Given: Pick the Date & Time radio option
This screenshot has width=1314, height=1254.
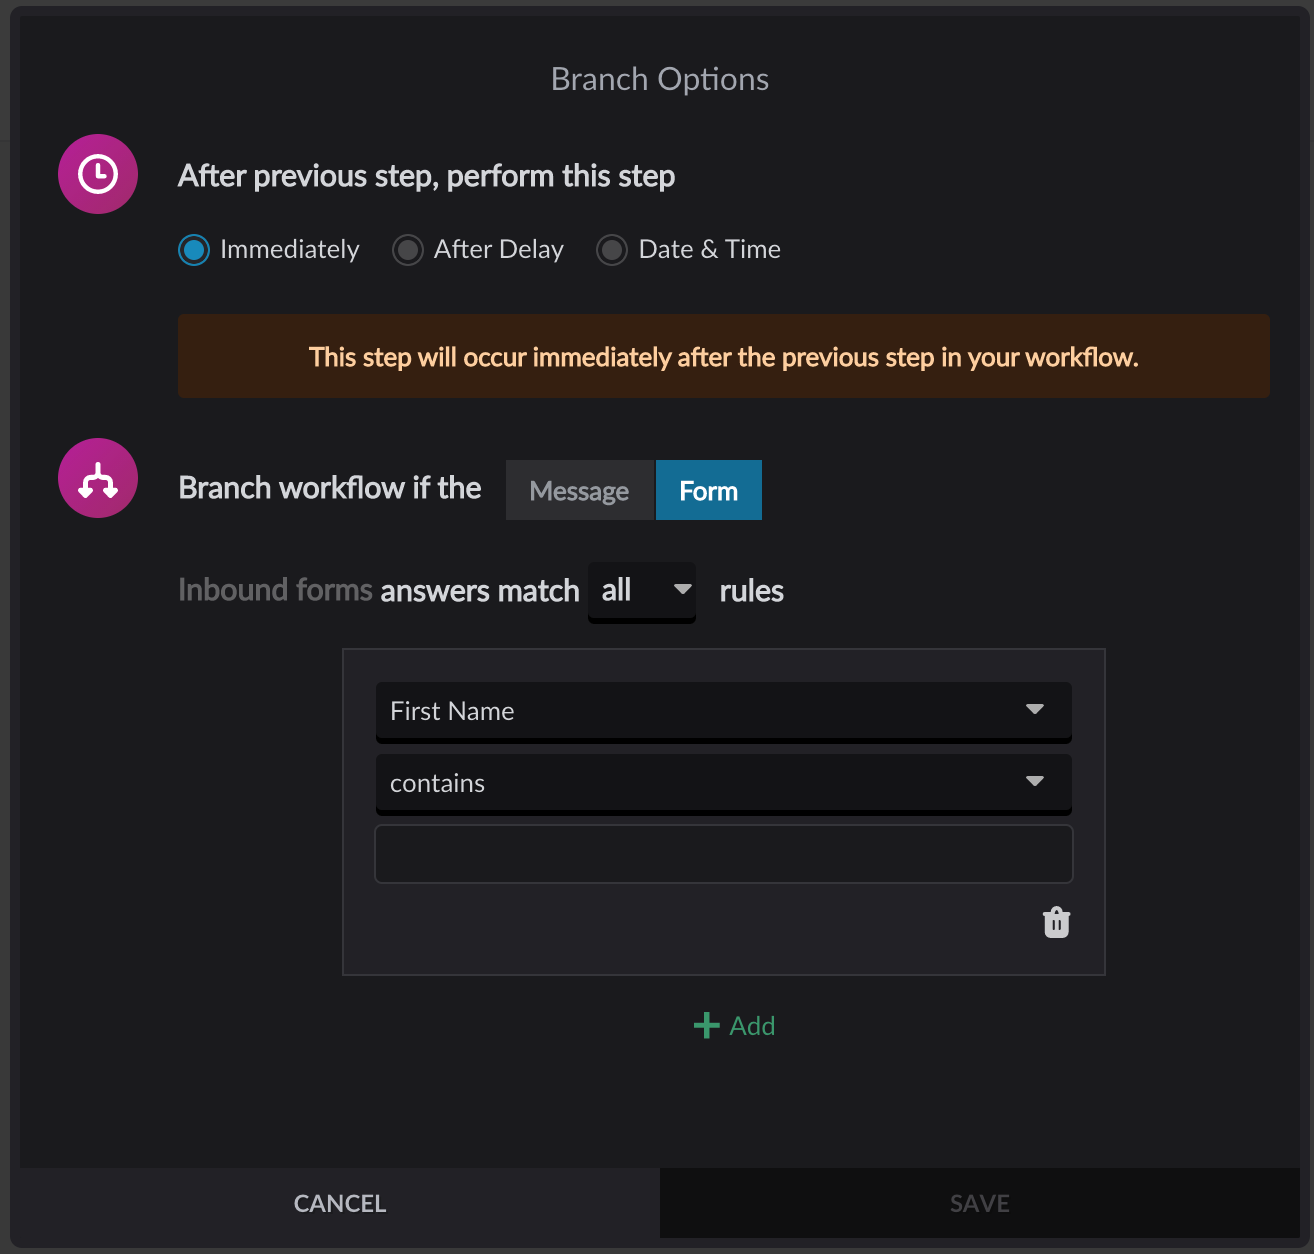Looking at the screenshot, I should click(x=612, y=250).
